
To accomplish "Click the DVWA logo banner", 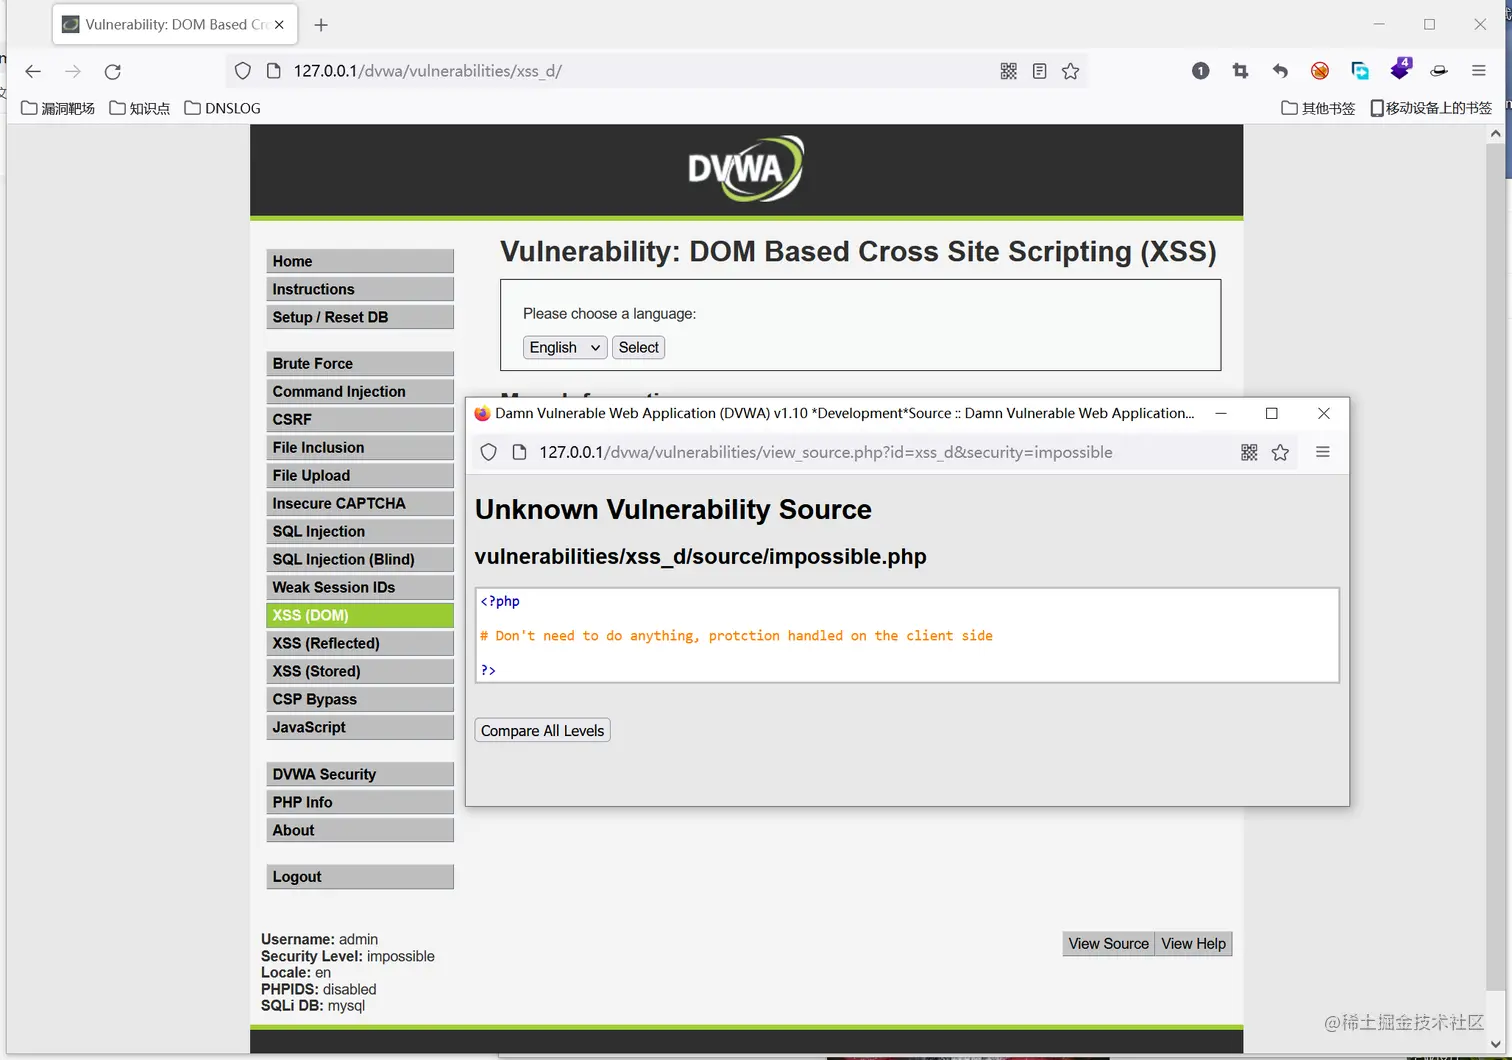I will [746, 169].
